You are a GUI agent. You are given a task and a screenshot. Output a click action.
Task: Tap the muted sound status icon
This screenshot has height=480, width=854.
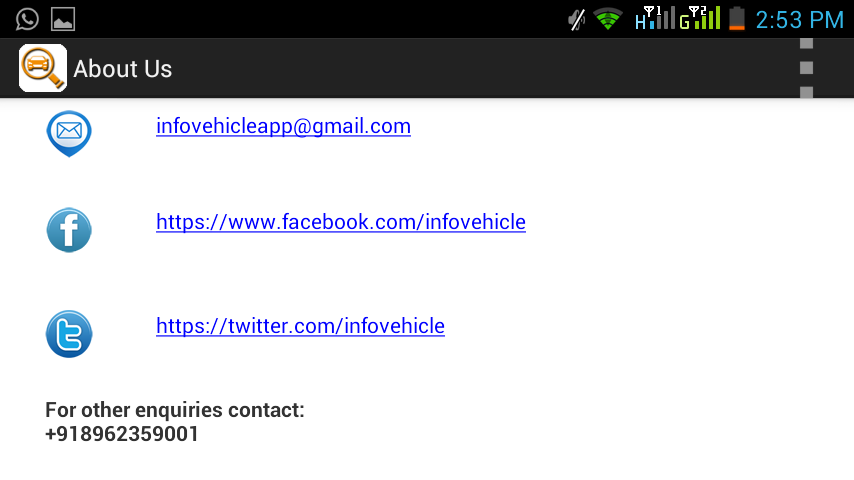coord(576,20)
